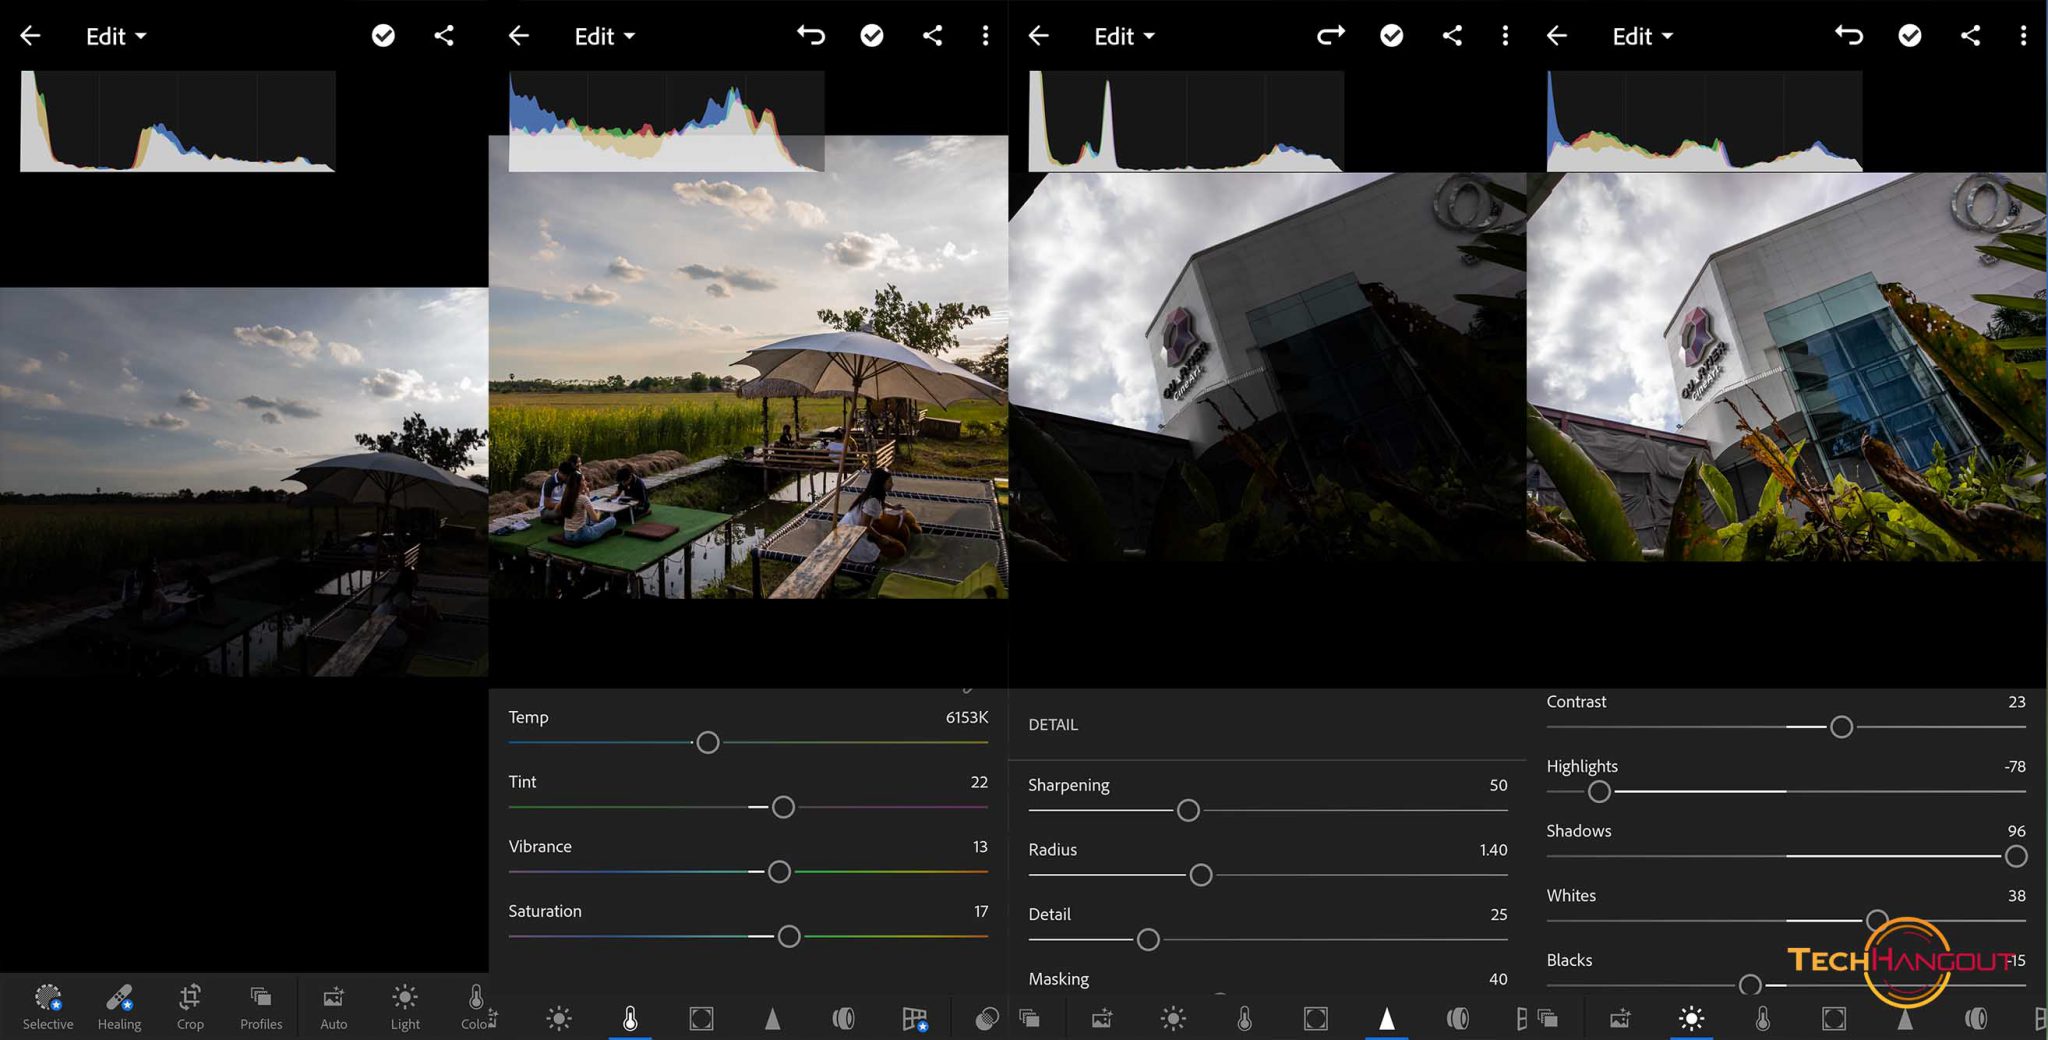Viewport: 2048px width, 1040px height.
Task: Click the DETAIL section heading
Action: [1053, 725]
